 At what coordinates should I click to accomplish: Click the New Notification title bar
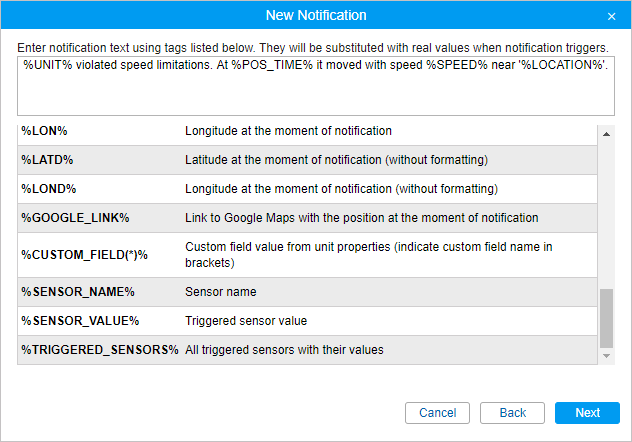(316, 16)
